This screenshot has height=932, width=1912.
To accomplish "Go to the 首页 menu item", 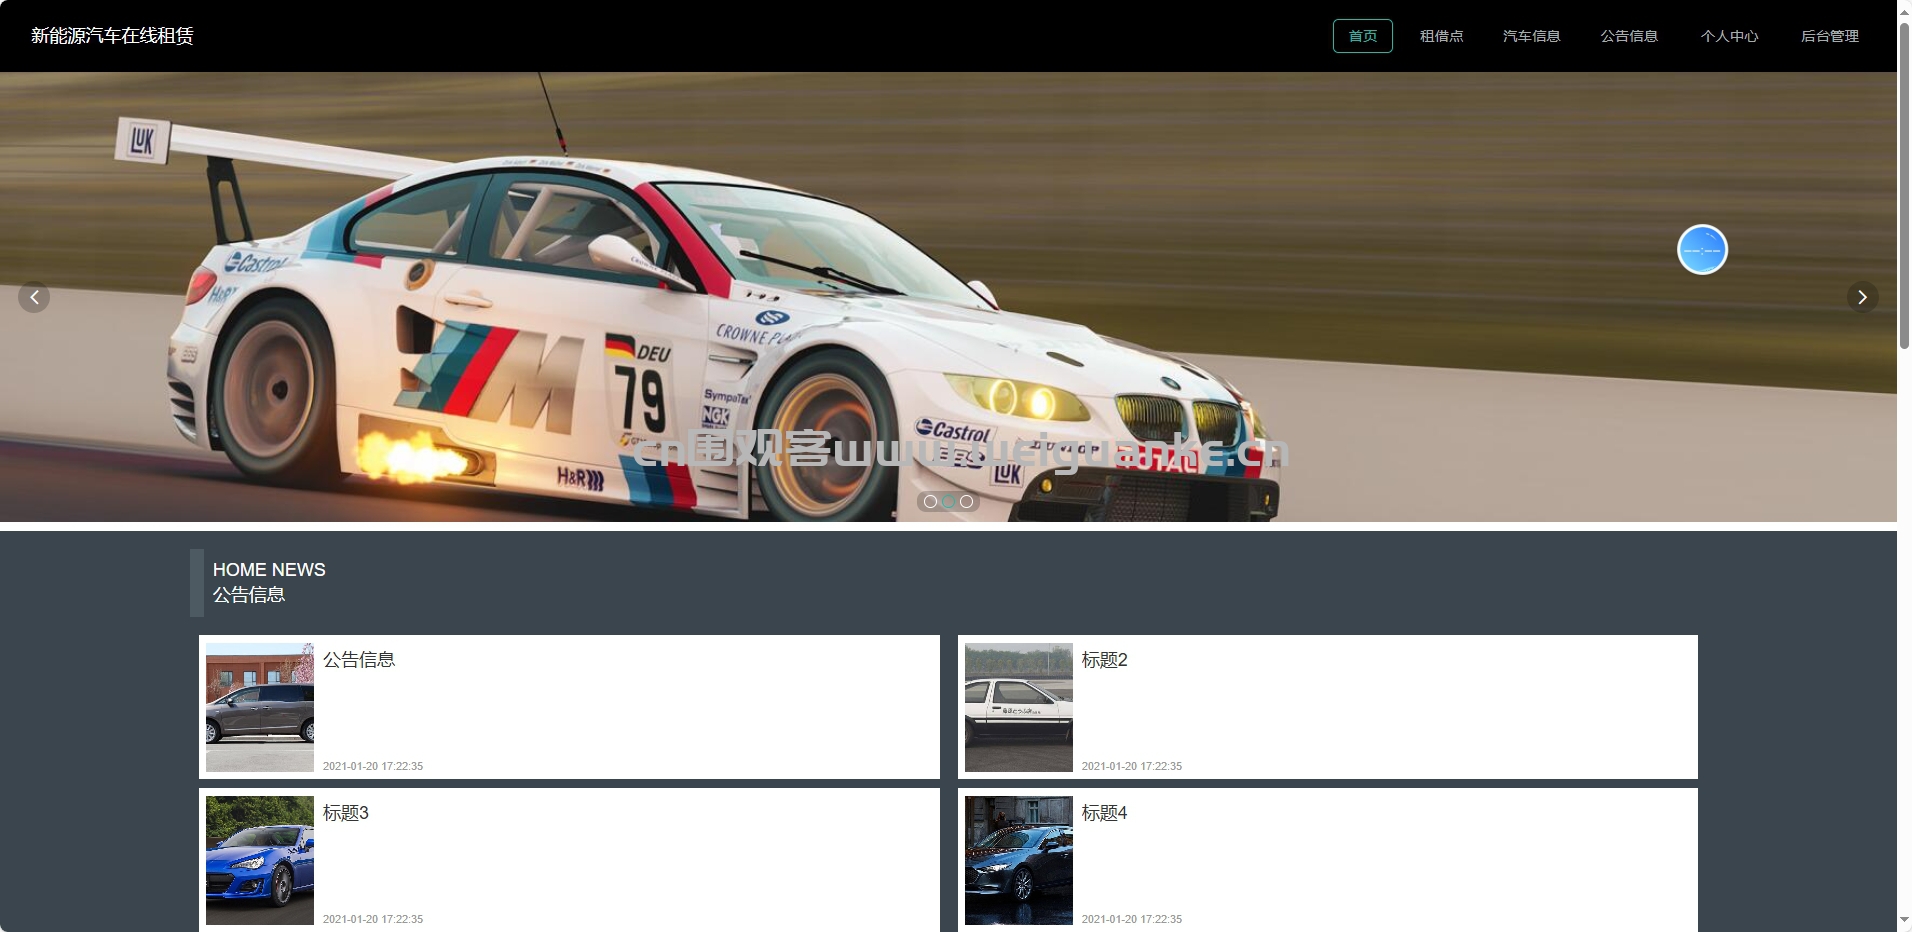I will click(x=1363, y=36).
